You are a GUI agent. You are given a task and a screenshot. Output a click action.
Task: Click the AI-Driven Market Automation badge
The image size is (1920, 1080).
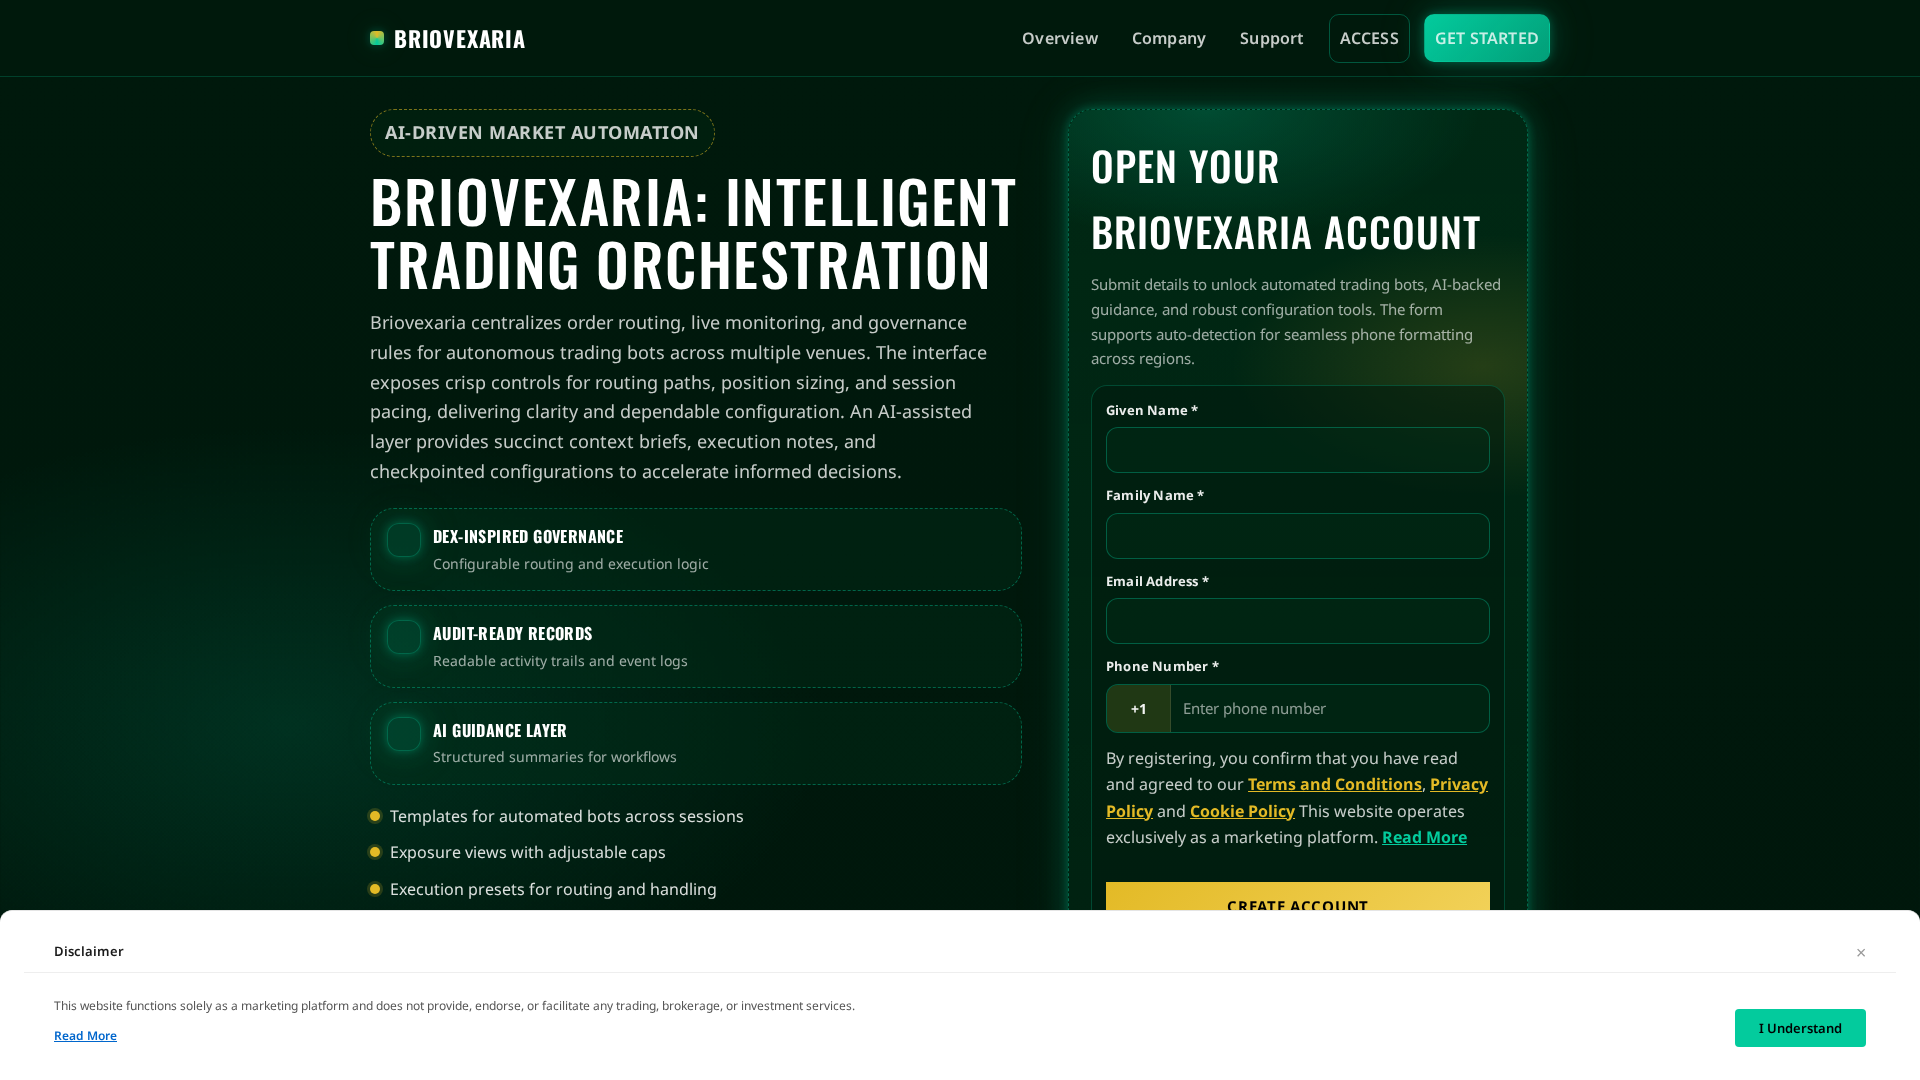click(x=542, y=133)
